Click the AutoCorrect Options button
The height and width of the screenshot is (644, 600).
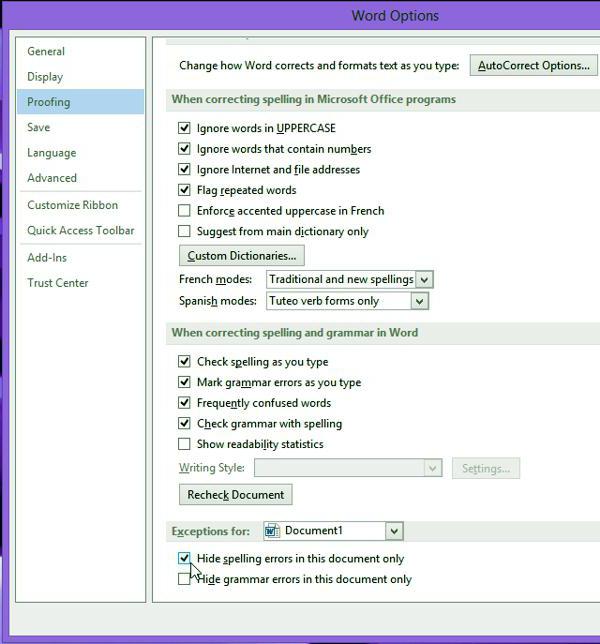[x=533, y=66]
